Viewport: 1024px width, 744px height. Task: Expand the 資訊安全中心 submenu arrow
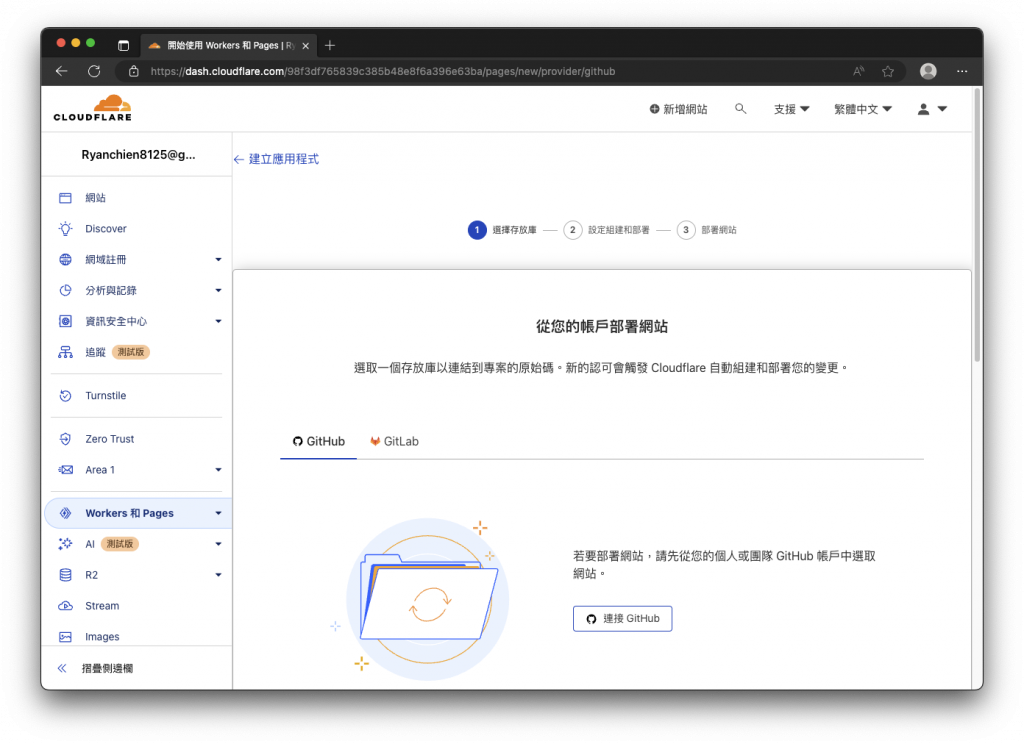coord(218,321)
